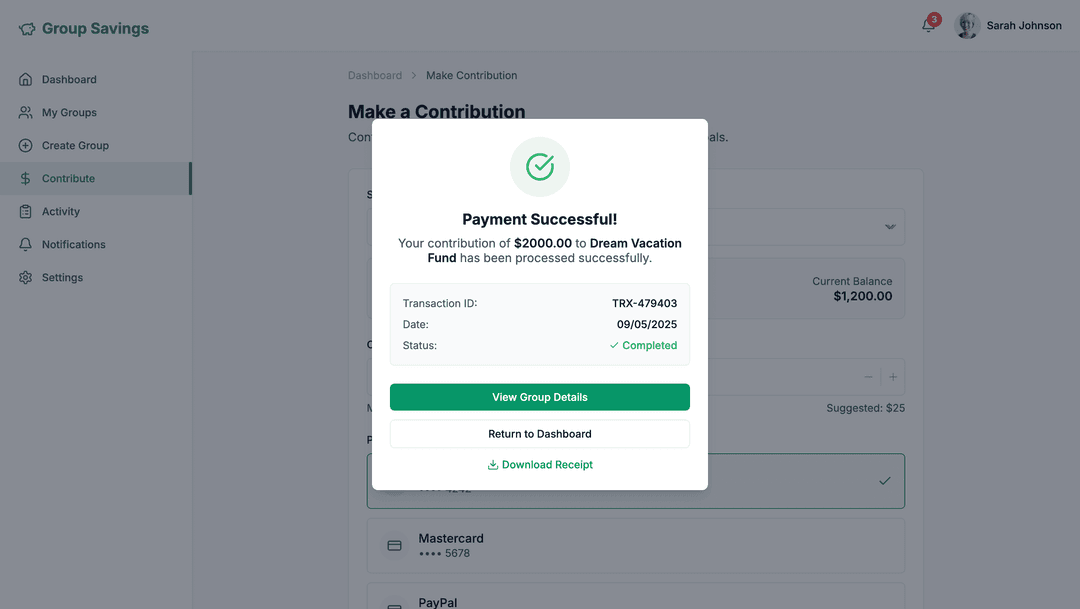
Task: Click the notification bell with red badge
Action: coord(927,25)
